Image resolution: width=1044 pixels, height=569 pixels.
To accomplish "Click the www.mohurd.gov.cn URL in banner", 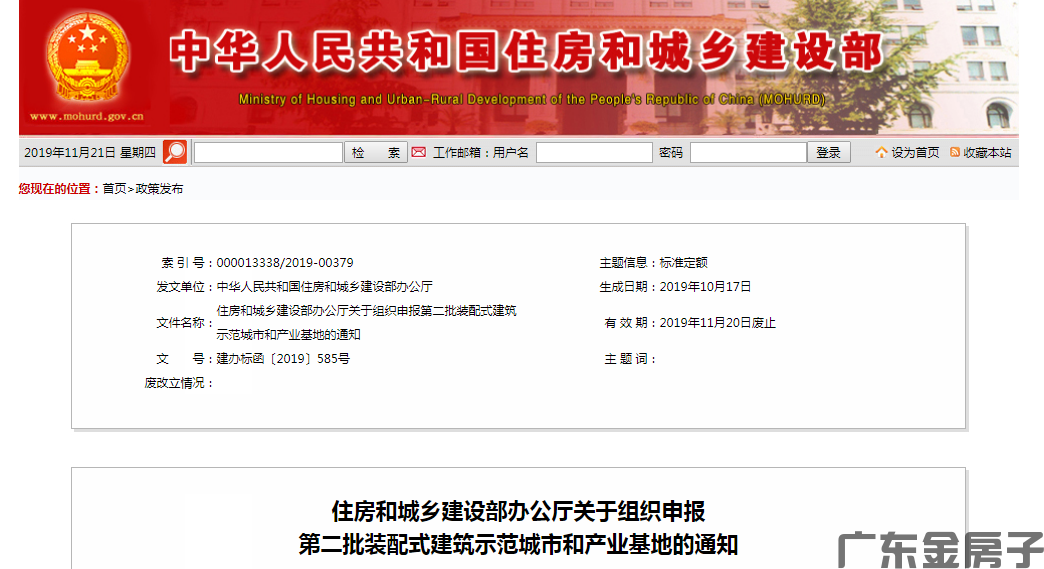I will (x=86, y=116).
